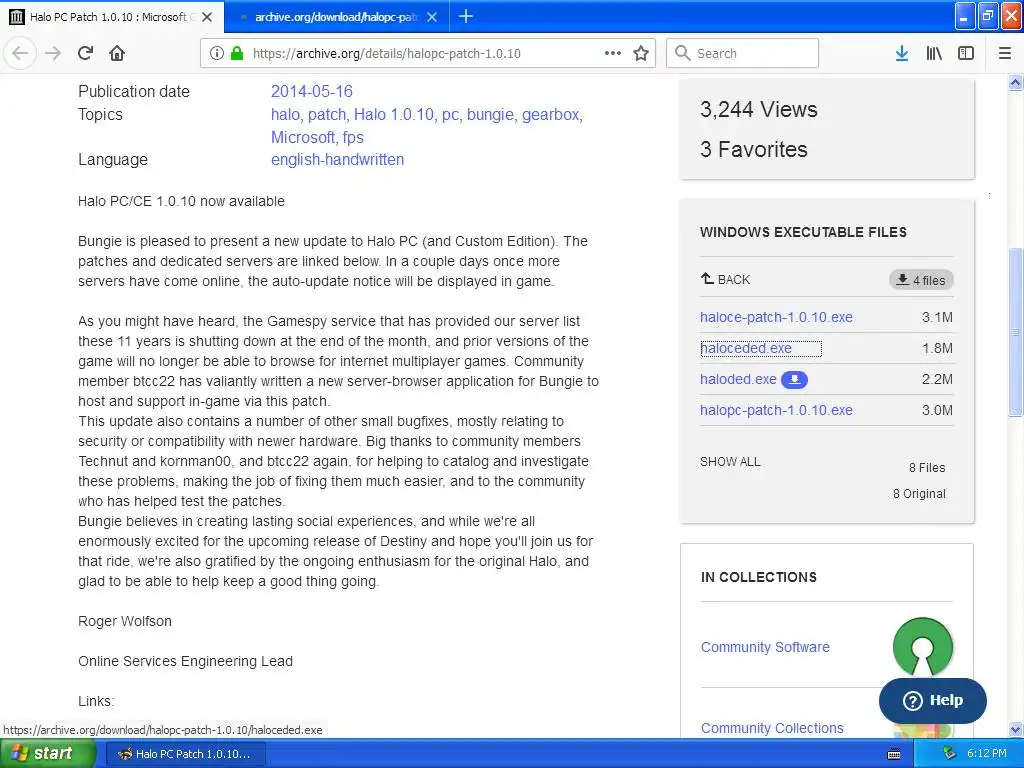This screenshot has width=1024, height=768.
Task: Open the gearbox topic link
Action: point(551,115)
